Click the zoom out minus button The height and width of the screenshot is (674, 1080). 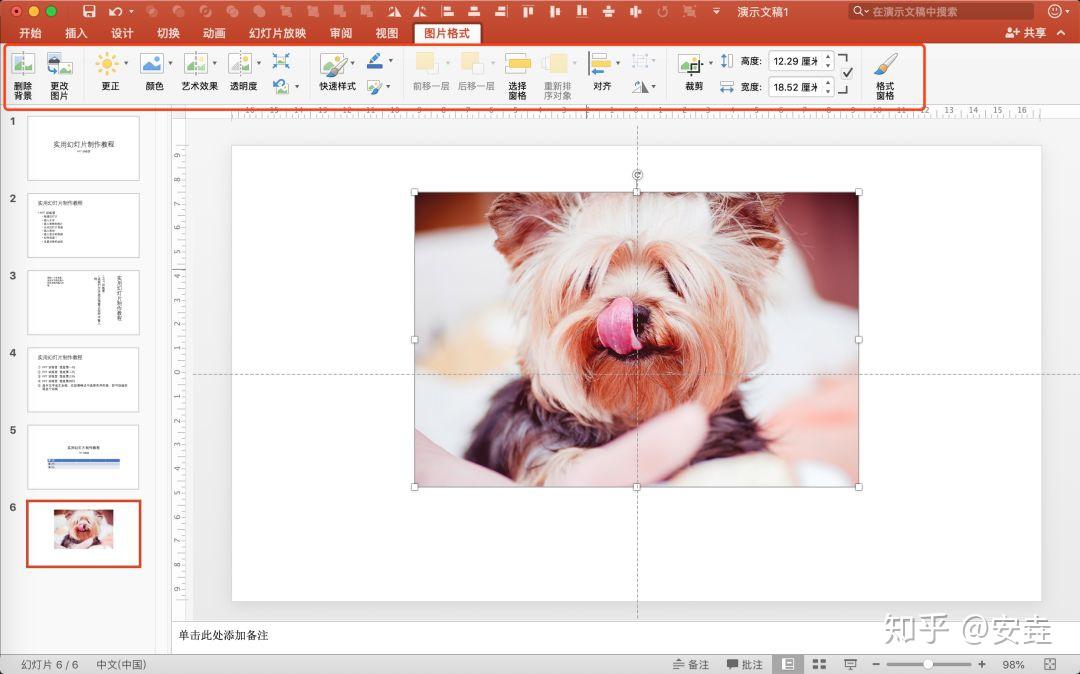876,664
